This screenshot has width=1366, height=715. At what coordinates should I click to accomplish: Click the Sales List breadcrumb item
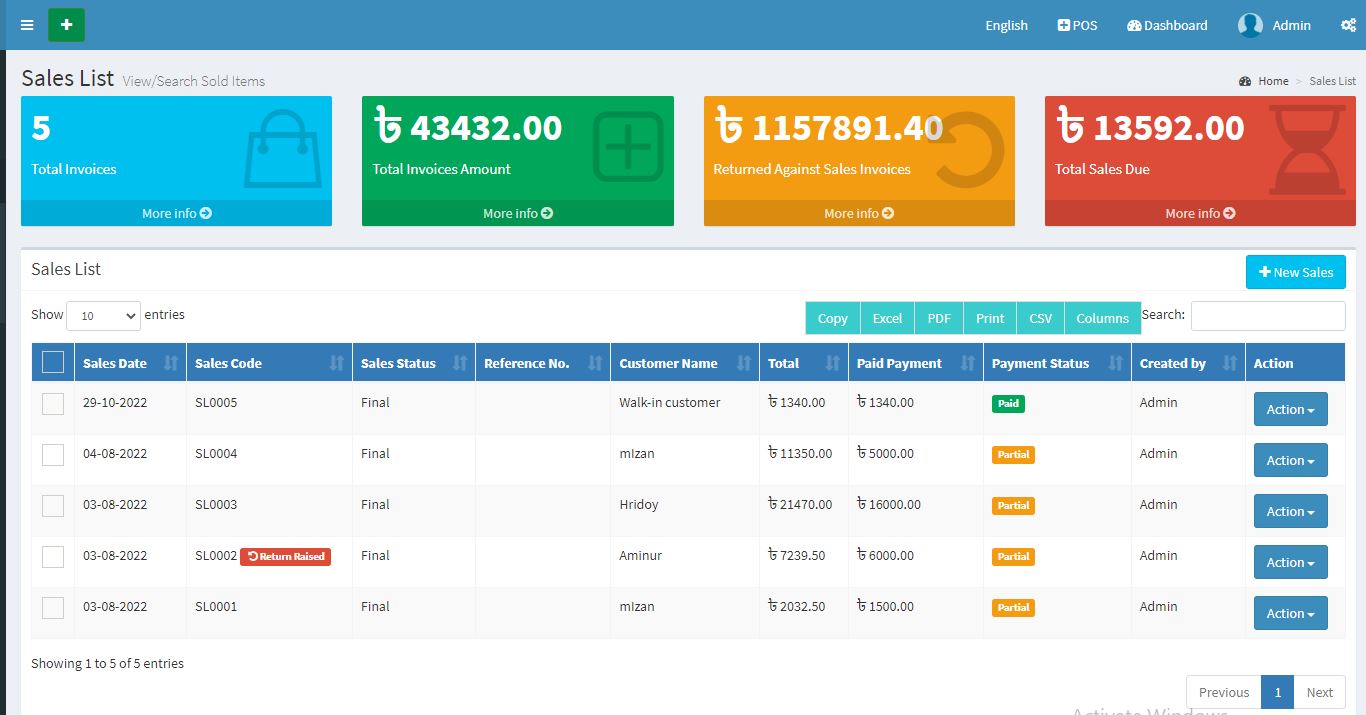pos(1332,81)
